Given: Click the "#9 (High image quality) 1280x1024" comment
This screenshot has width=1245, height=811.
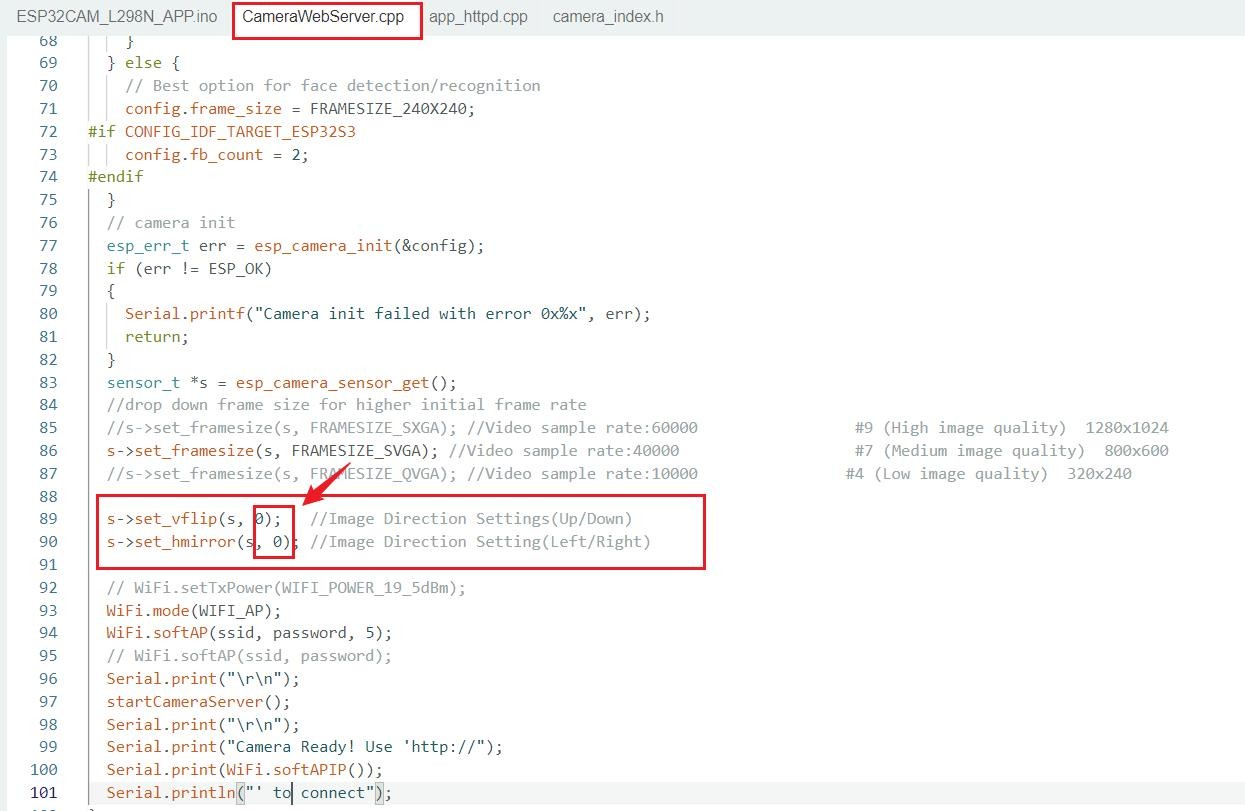Looking at the screenshot, I should coord(1012,428).
